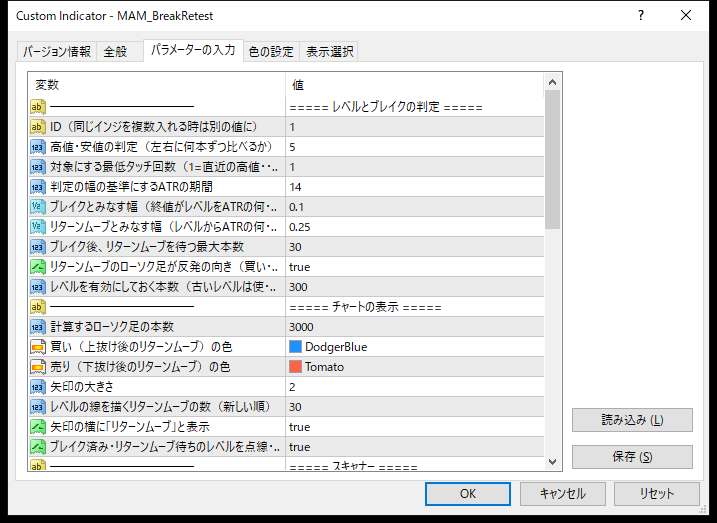This screenshot has height=523, width=717.
Task: Click the 値 column header
Action: point(415,85)
